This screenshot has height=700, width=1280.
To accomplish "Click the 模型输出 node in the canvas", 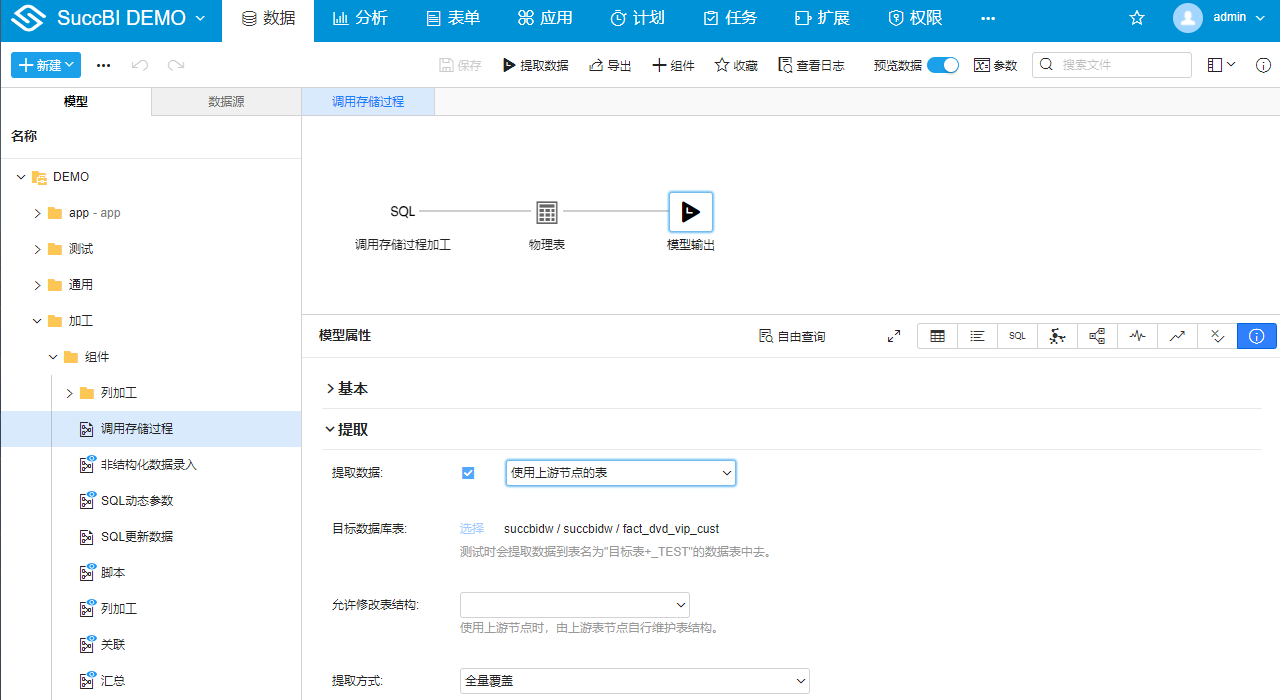I will click(x=690, y=211).
